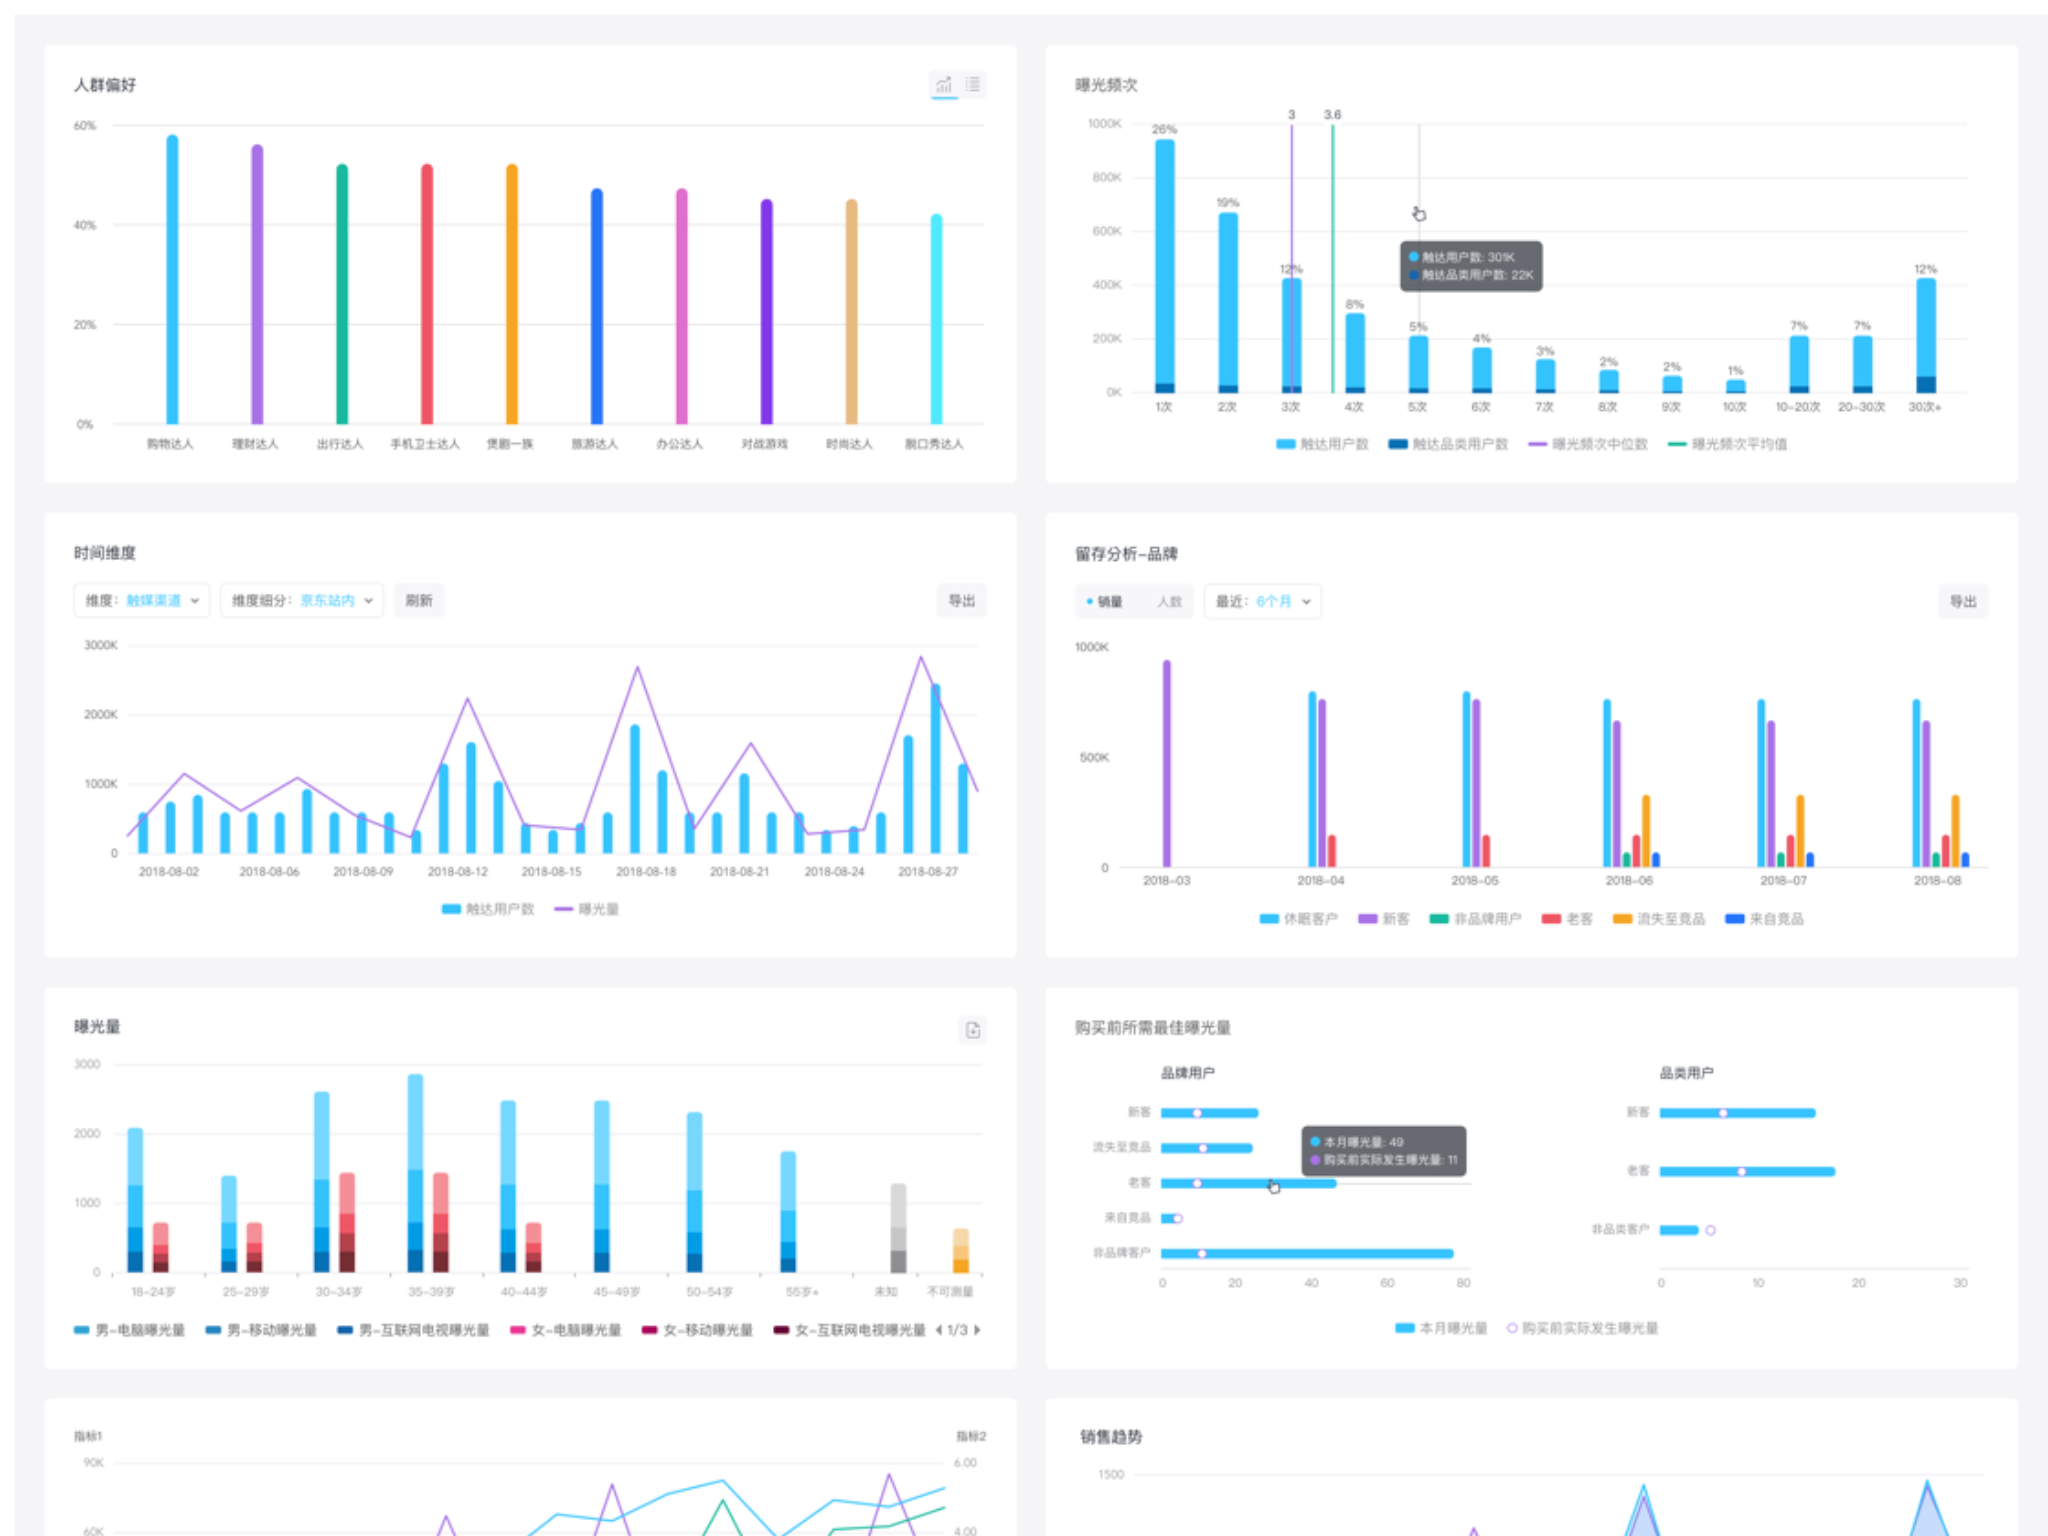Go to next legend page arrow
The height and width of the screenshot is (1536, 2048).
coord(977,1330)
